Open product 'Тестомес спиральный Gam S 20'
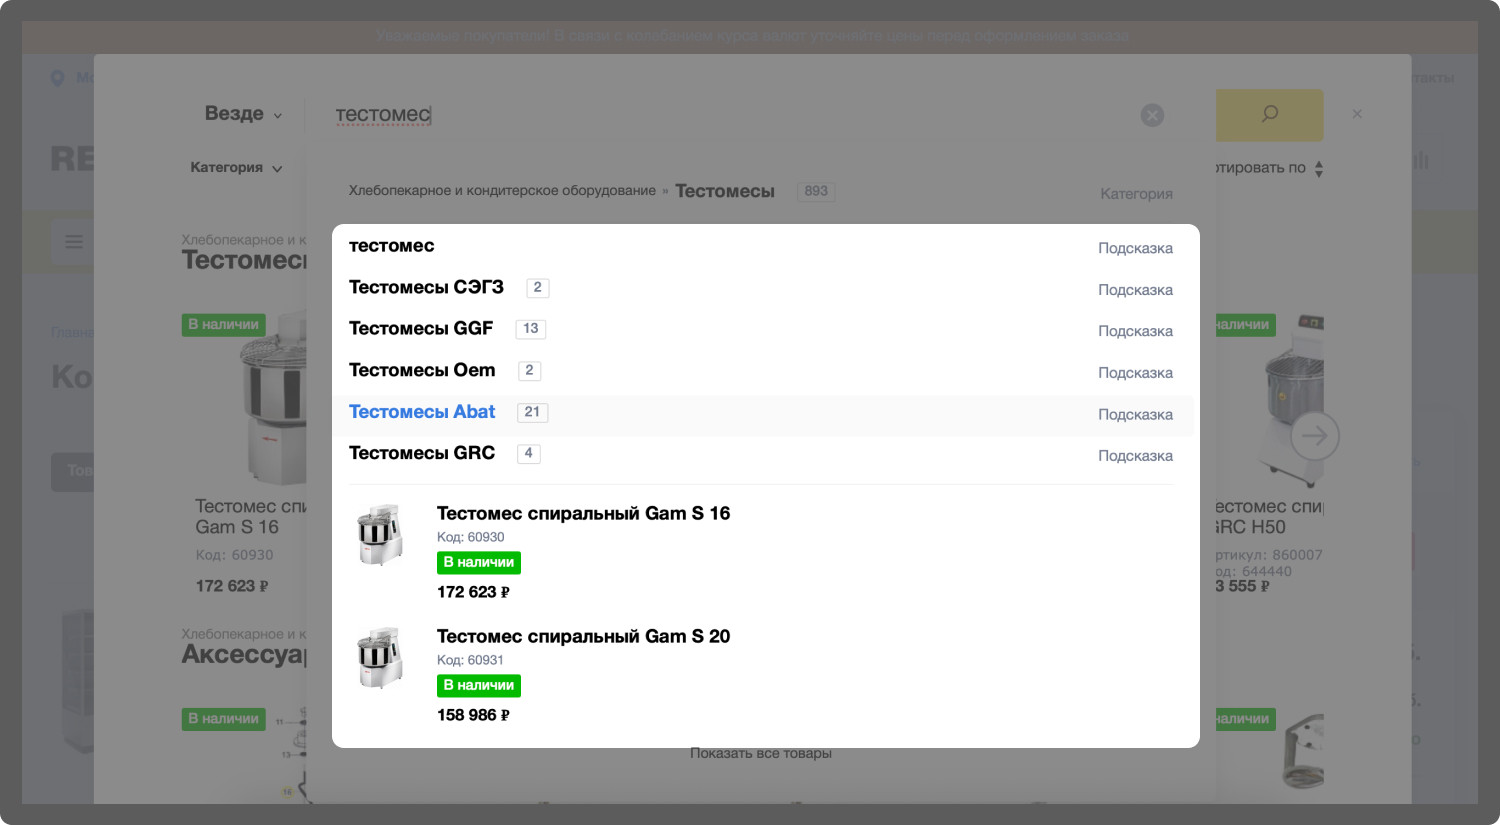Image resolution: width=1500 pixels, height=825 pixels. click(x=583, y=636)
